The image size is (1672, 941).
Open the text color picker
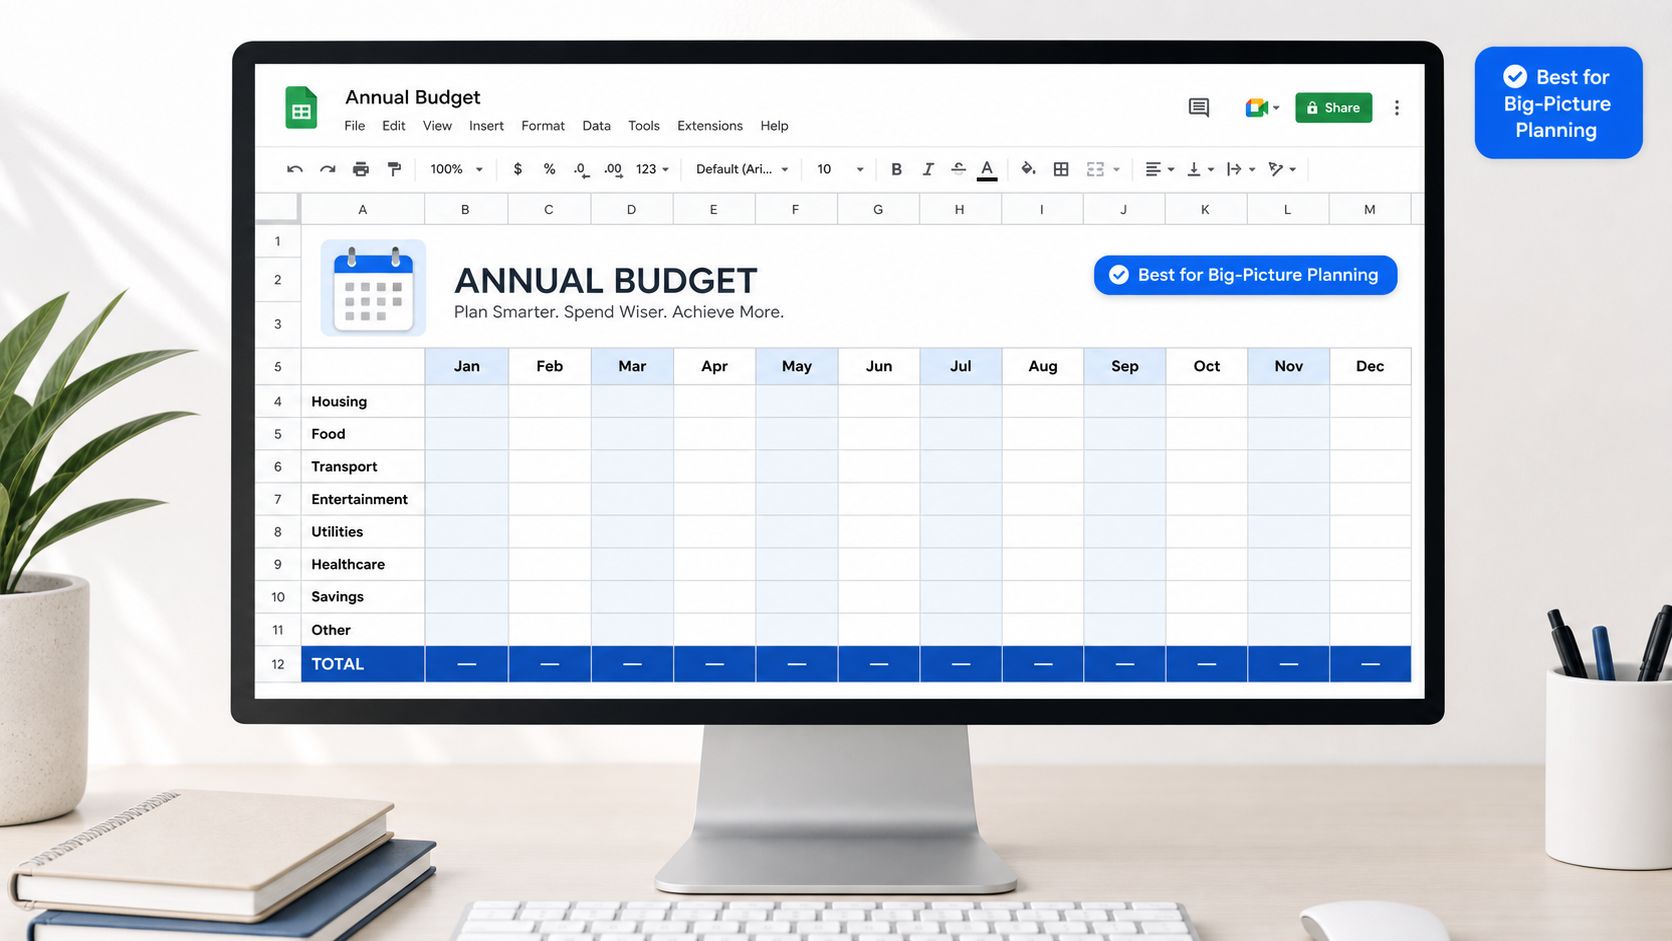click(x=987, y=170)
